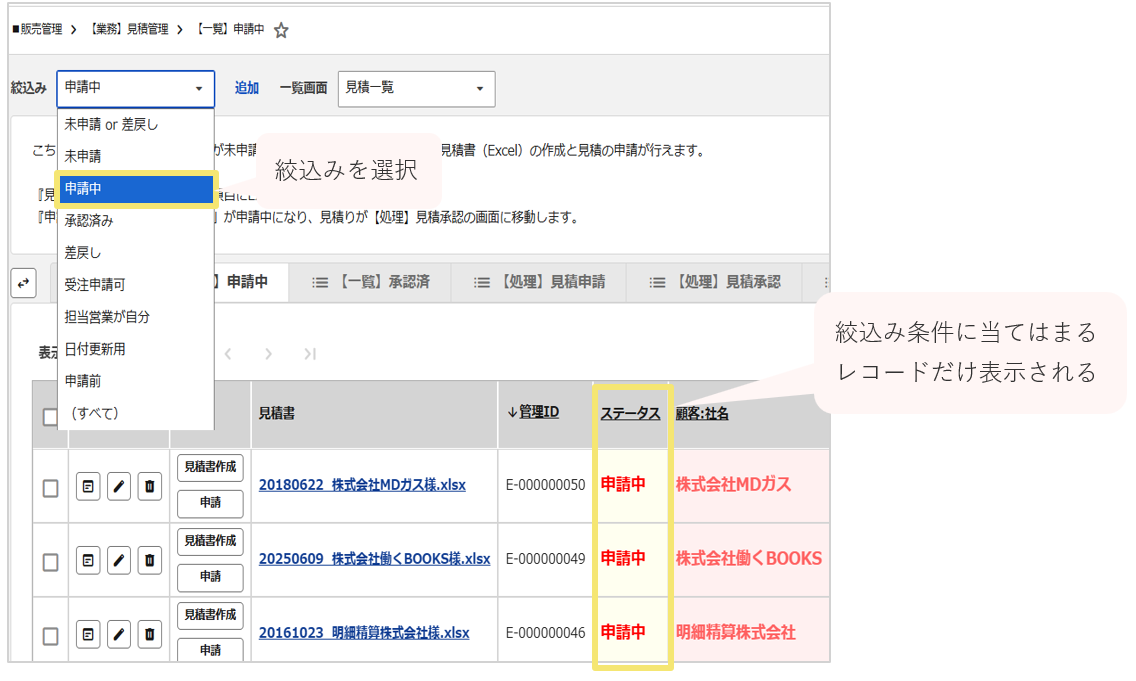Switch to the 【処理】見積申請 tab
Image resolution: width=1136 pixels, height=681 pixels.
pos(539,282)
